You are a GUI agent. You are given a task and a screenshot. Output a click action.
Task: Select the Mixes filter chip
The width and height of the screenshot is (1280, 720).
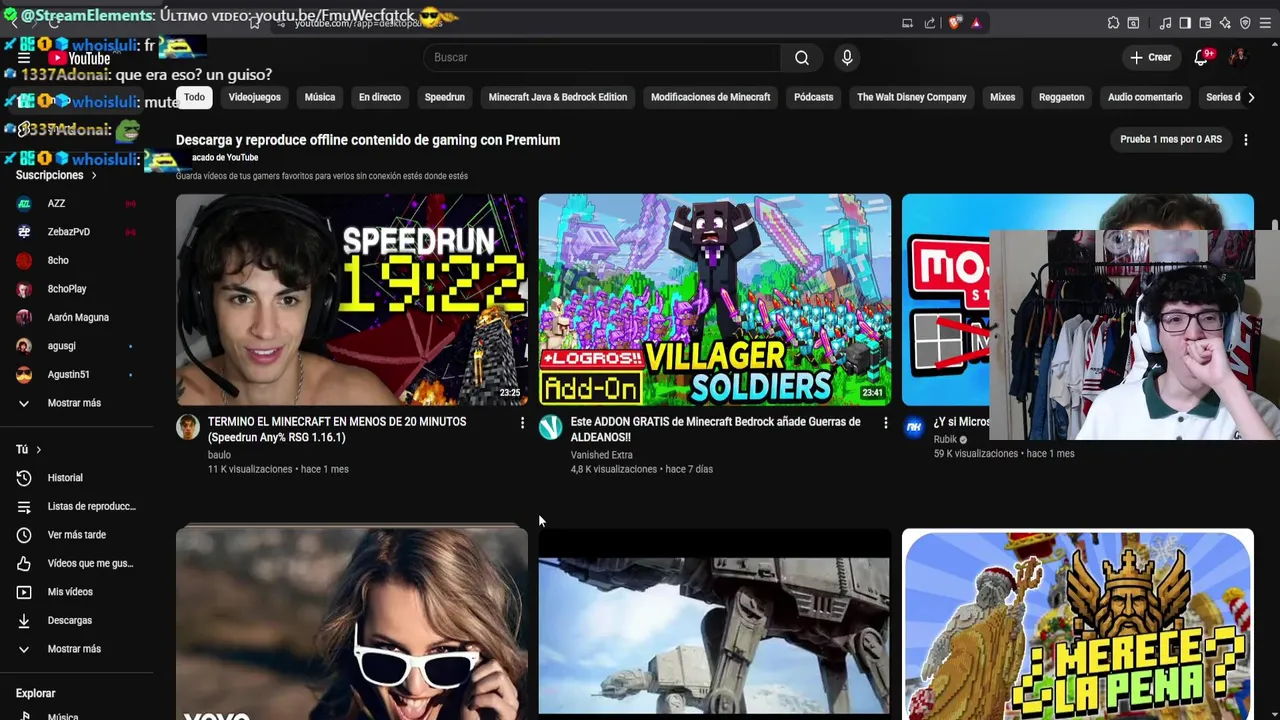pos(1003,97)
